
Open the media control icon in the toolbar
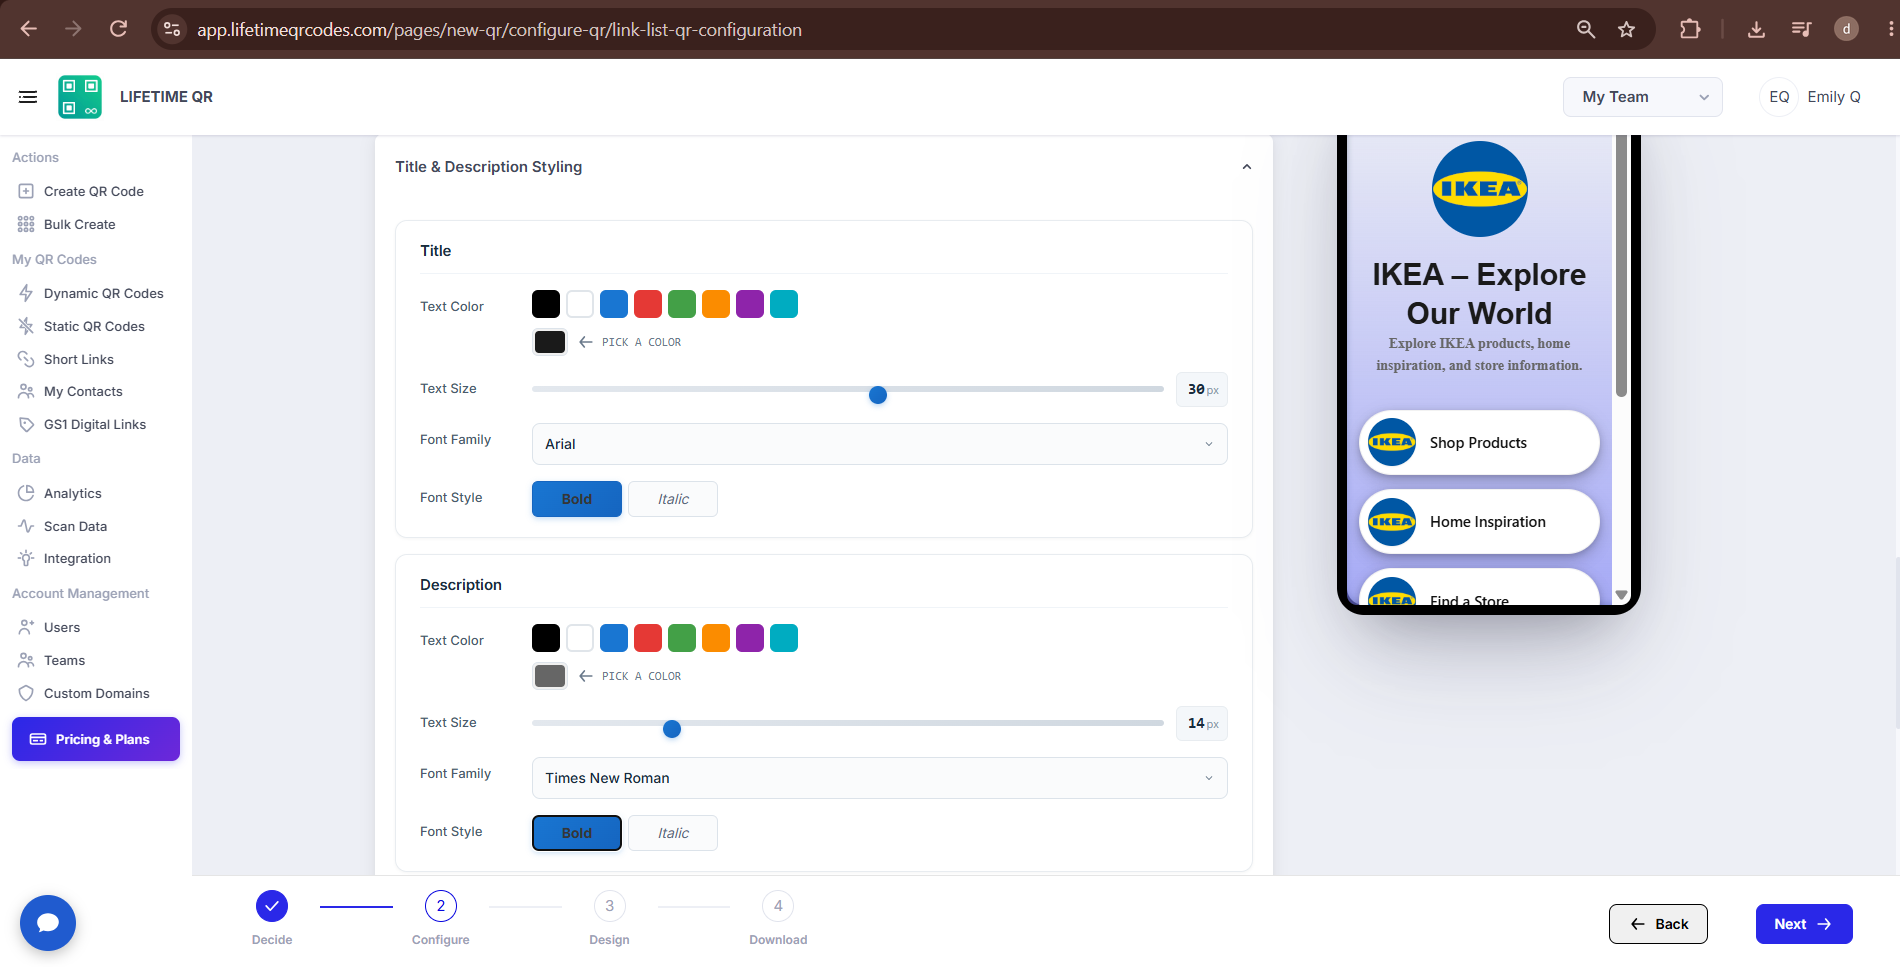1801,29
